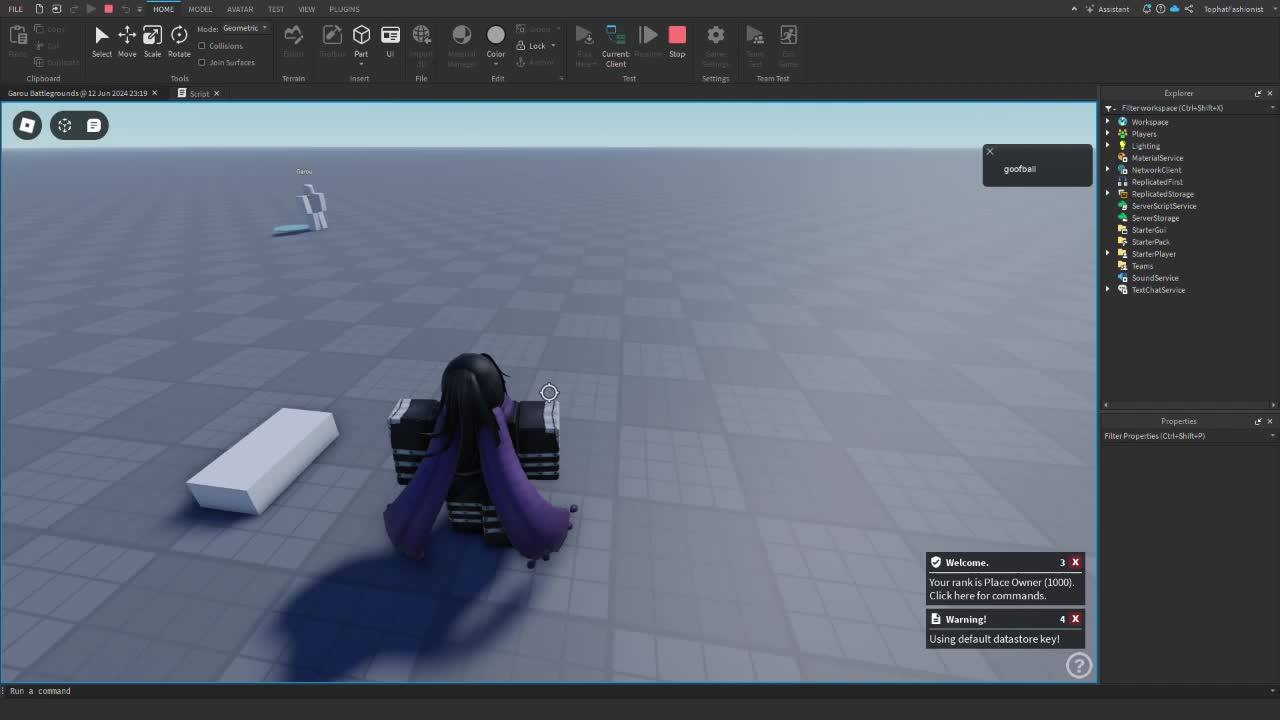Toggle the Collisions checkbox
Screen dimensions: 1280x720
click(202, 46)
